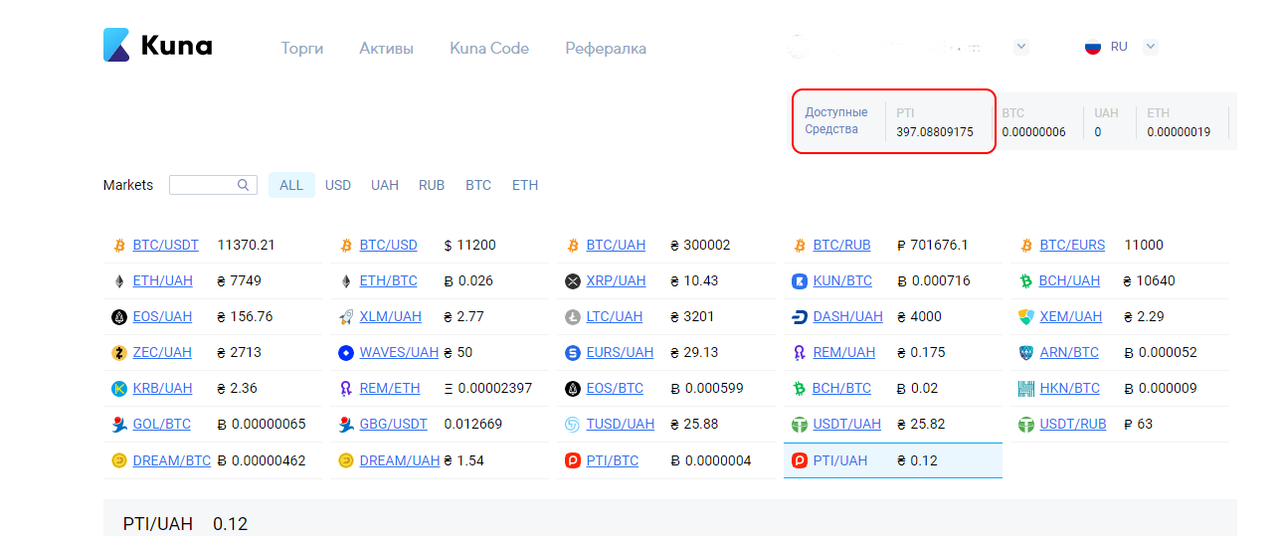The width and height of the screenshot is (1280, 536).
Task: Click the Ethereum icon beside ETH/UAH
Action: 119,281
